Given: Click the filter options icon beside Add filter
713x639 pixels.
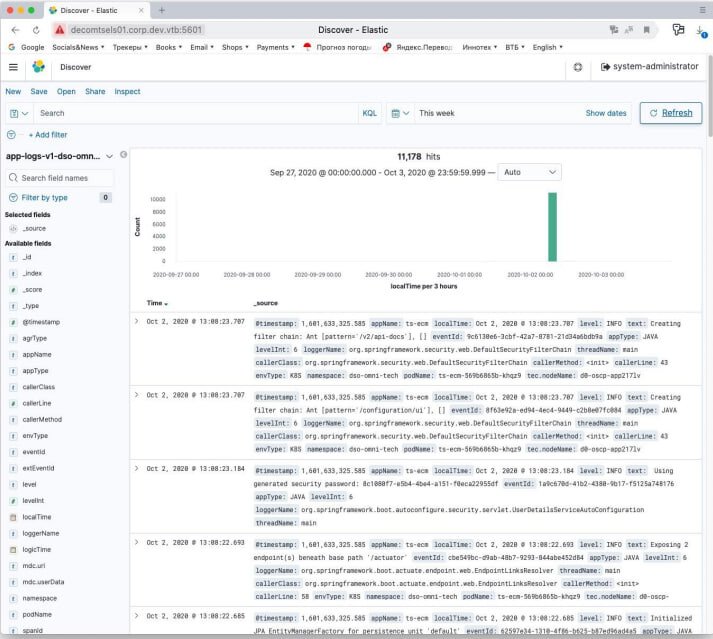Looking at the screenshot, I should coord(11,135).
